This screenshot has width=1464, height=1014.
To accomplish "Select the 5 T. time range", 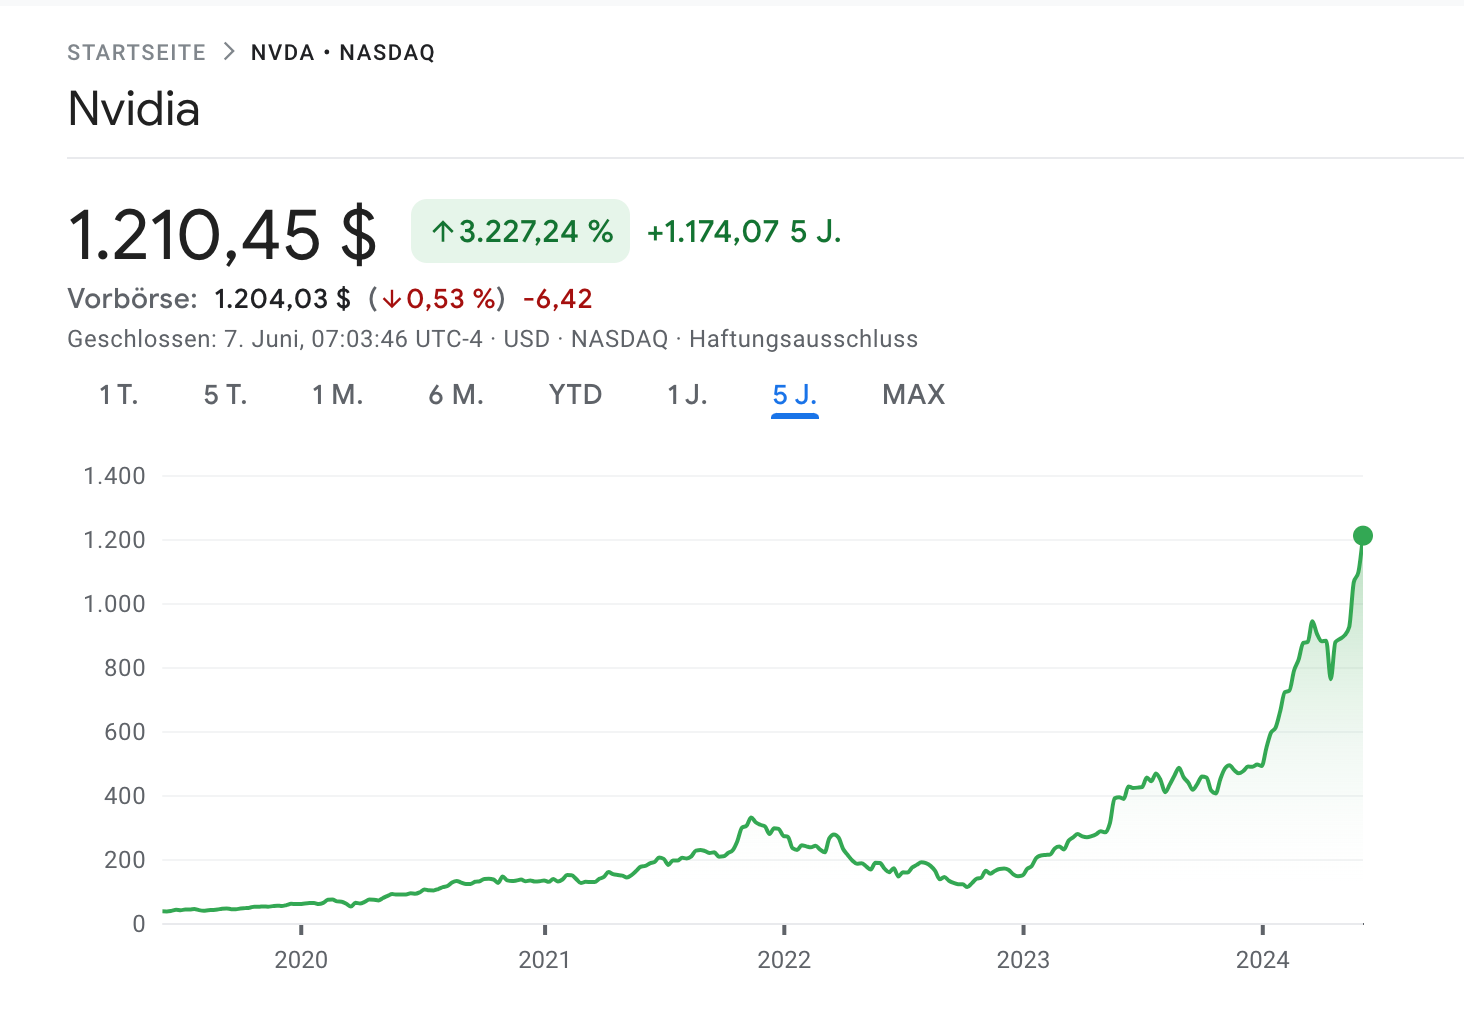I will pyautogui.click(x=225, y=395).
